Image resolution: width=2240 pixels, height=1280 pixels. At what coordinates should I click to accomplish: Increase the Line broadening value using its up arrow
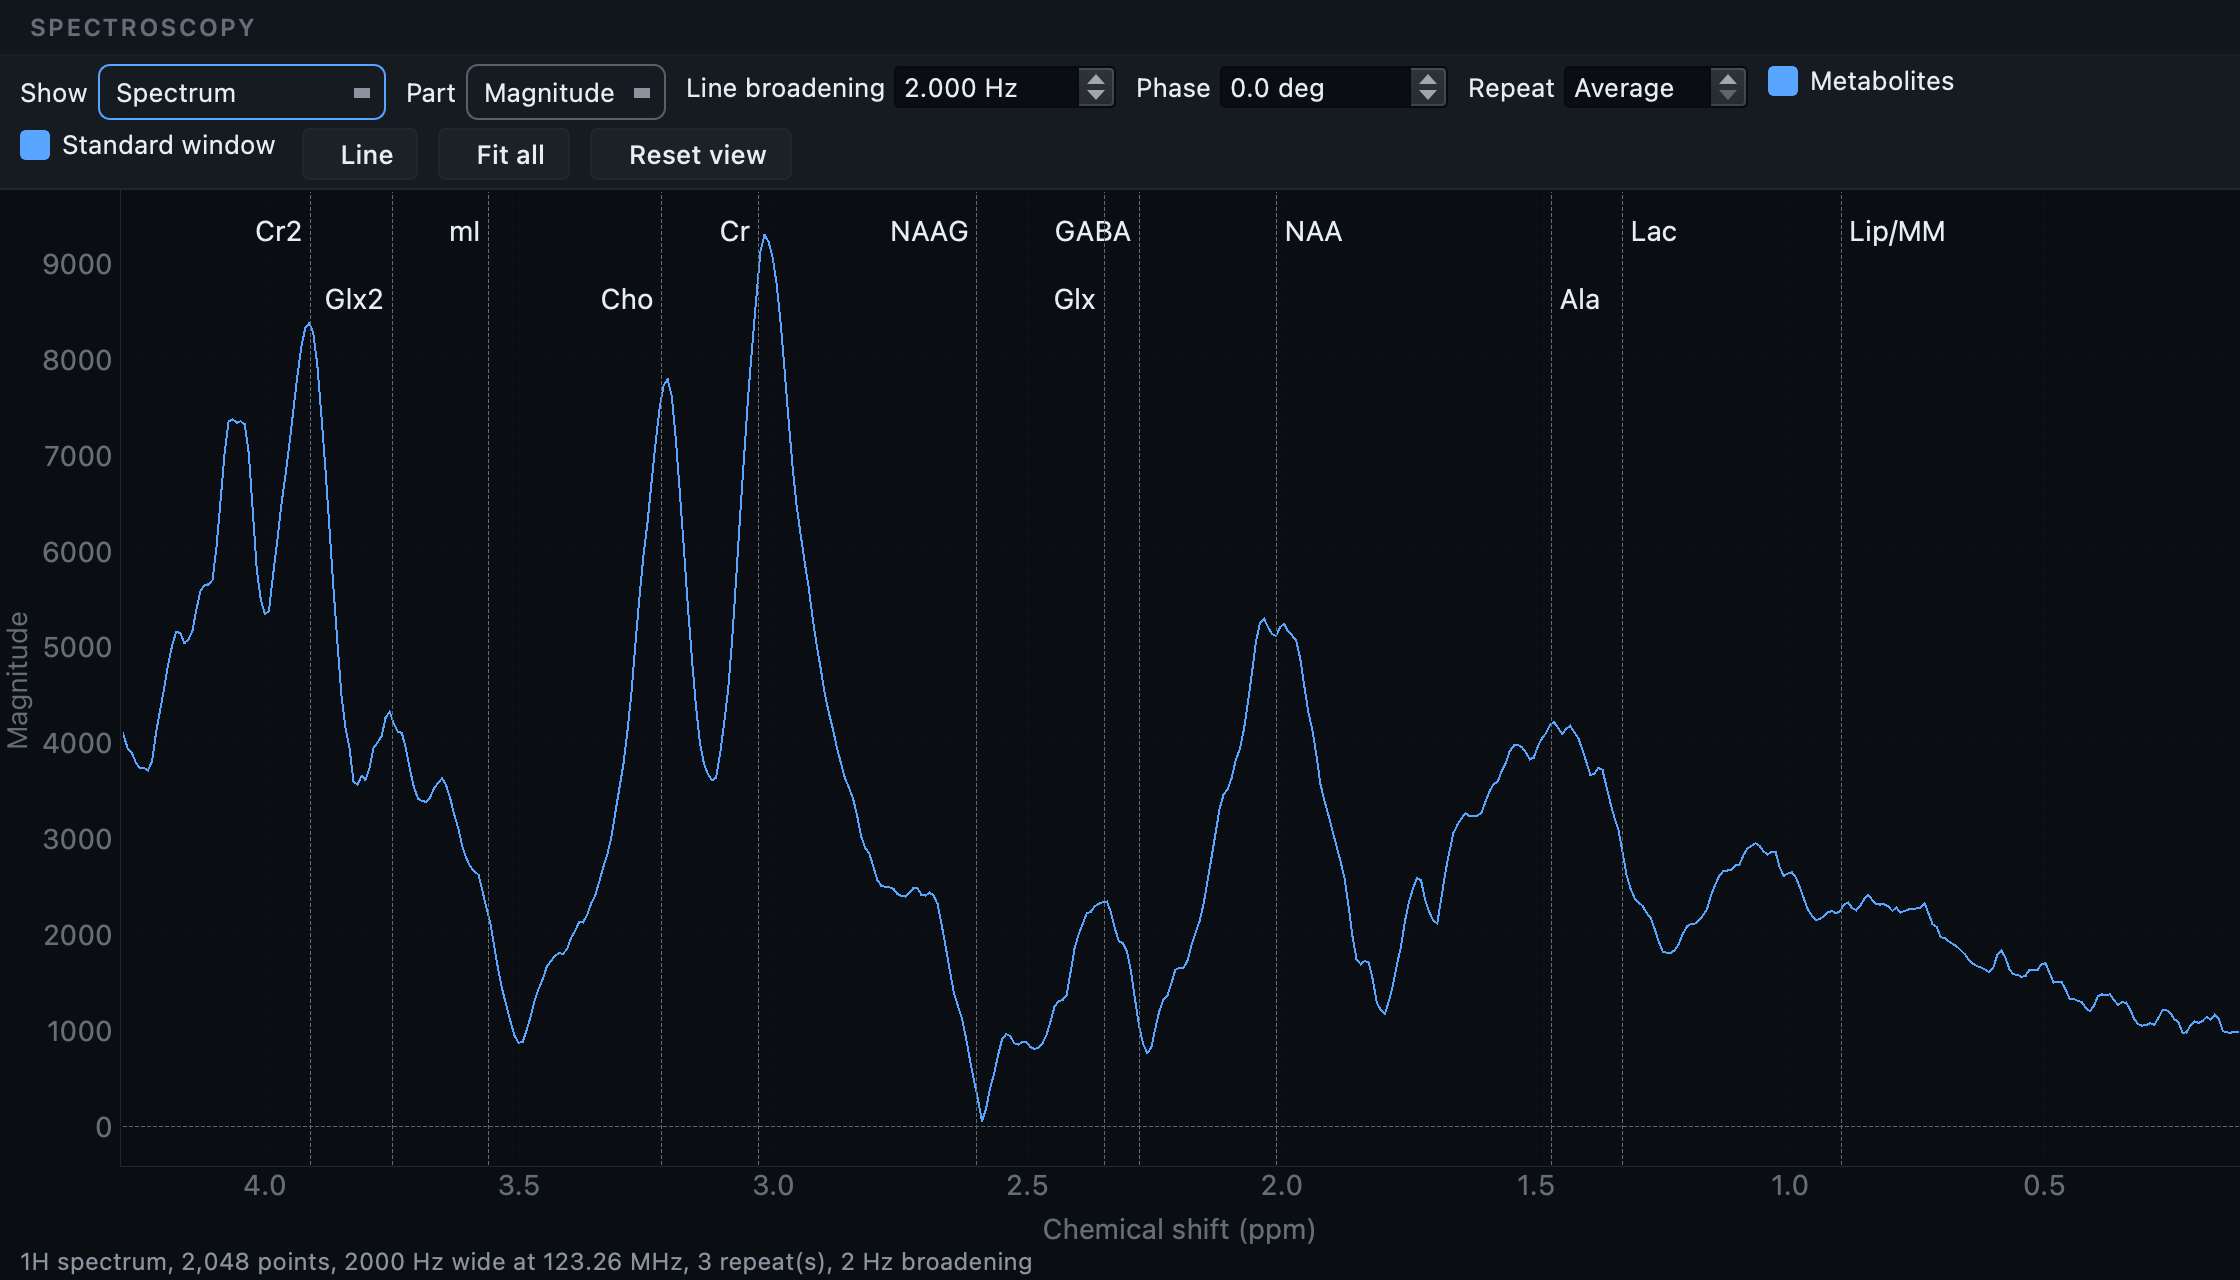[1096, 79]
